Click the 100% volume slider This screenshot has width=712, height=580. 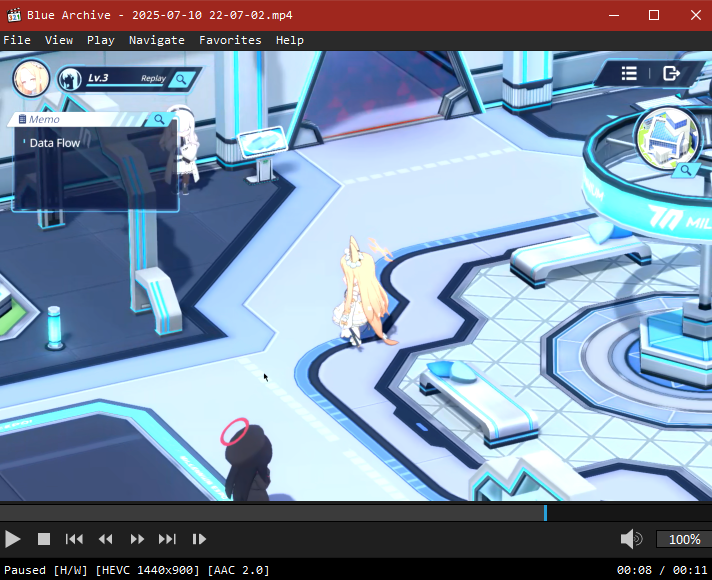point(684,539)
